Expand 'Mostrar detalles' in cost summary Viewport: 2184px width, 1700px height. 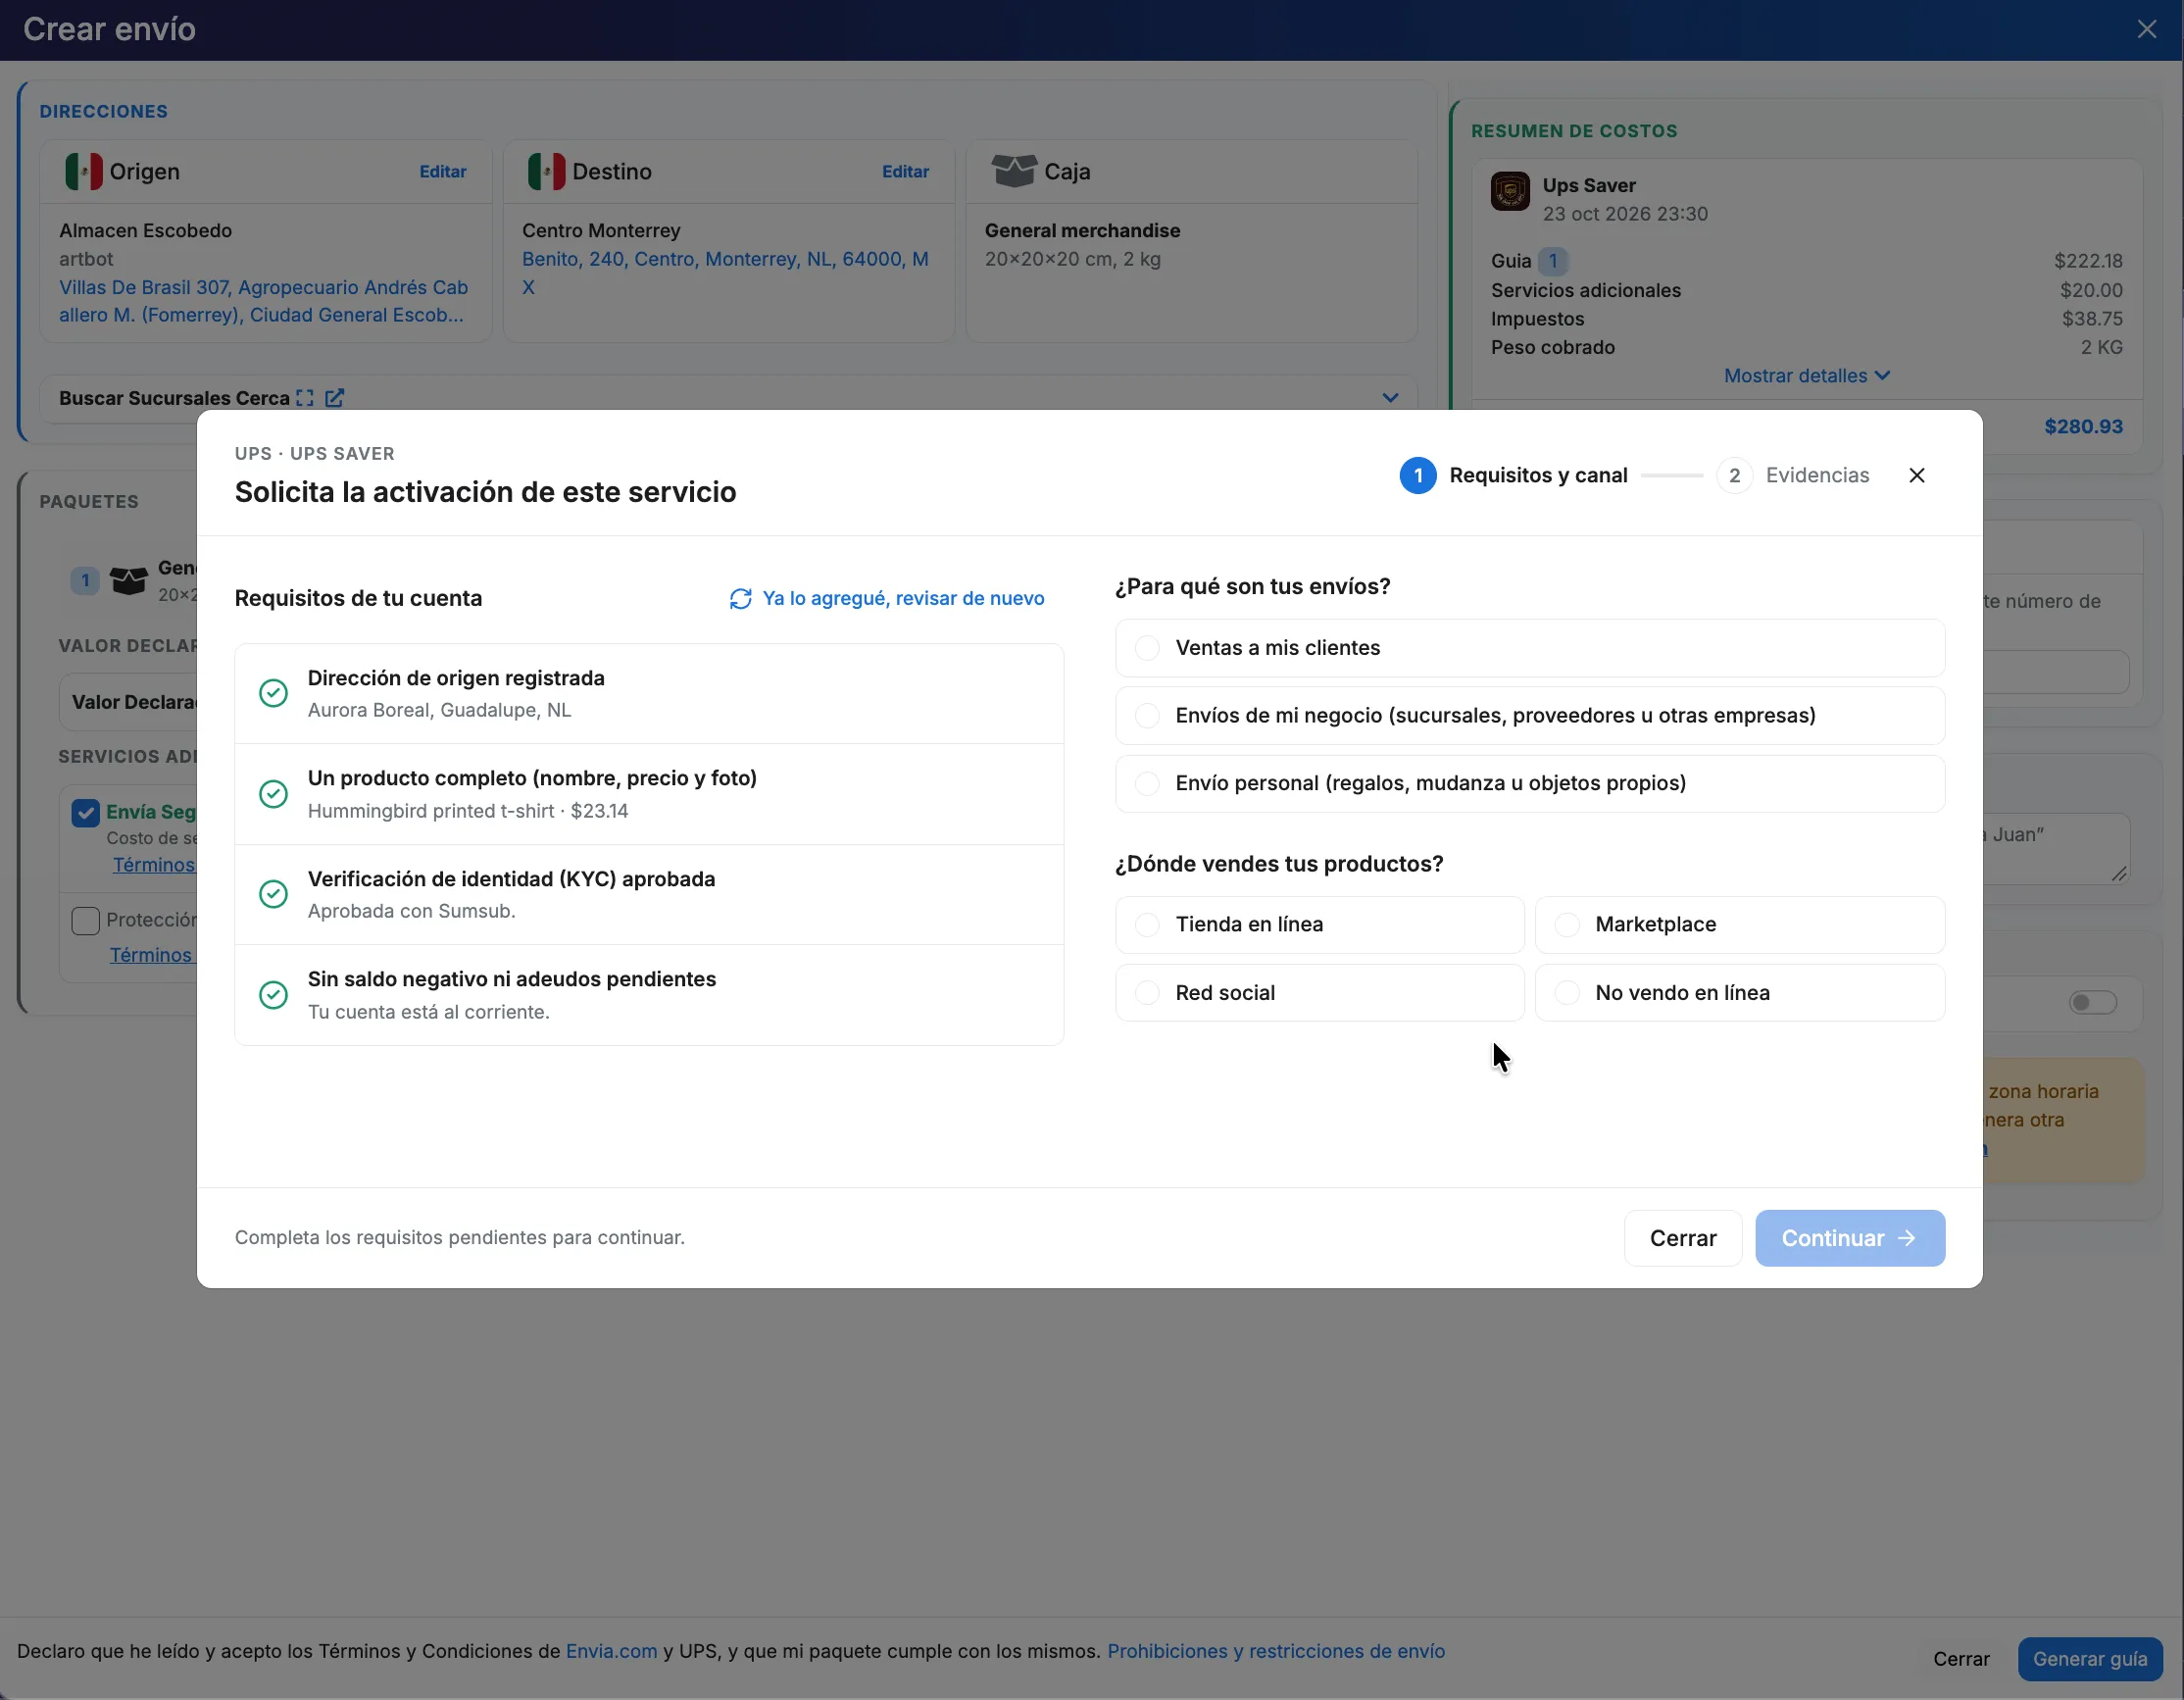[1806, 376]
